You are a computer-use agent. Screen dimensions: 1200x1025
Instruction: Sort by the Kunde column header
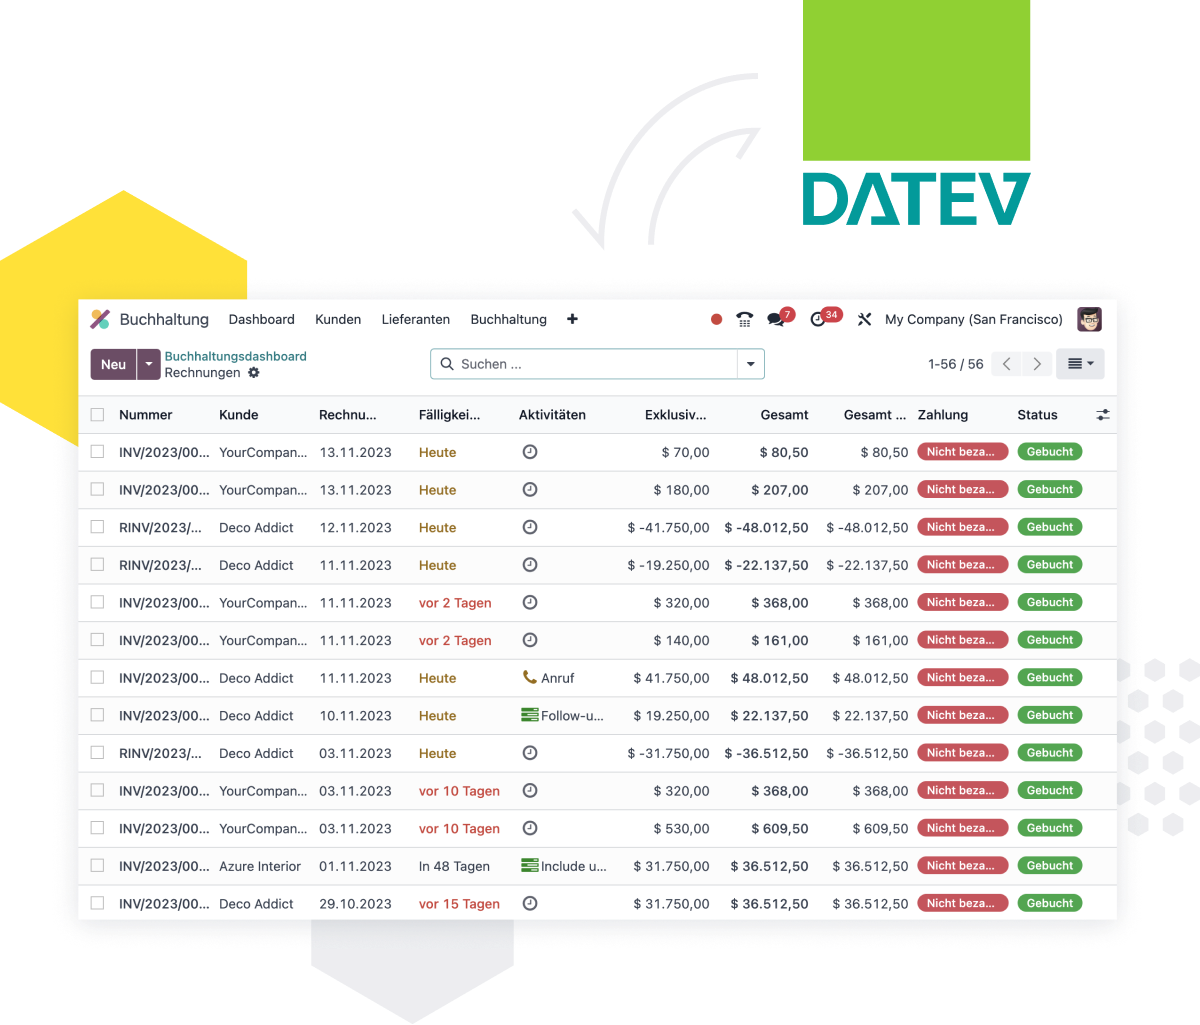[239, 415]
